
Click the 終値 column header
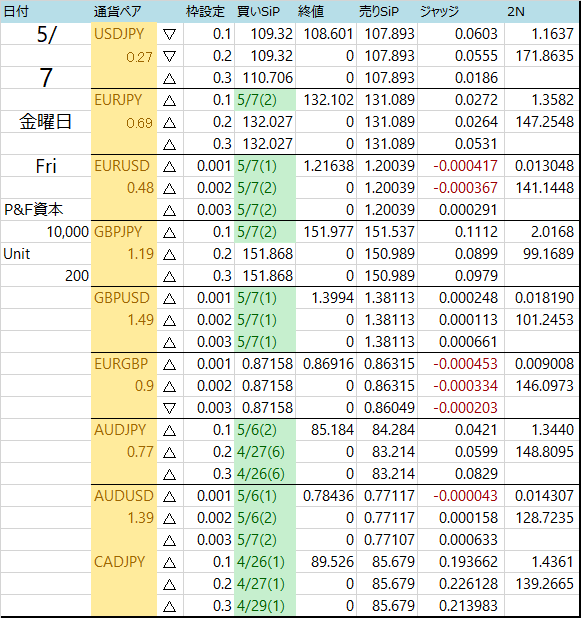pyautogui.click(x=311, y=11)
